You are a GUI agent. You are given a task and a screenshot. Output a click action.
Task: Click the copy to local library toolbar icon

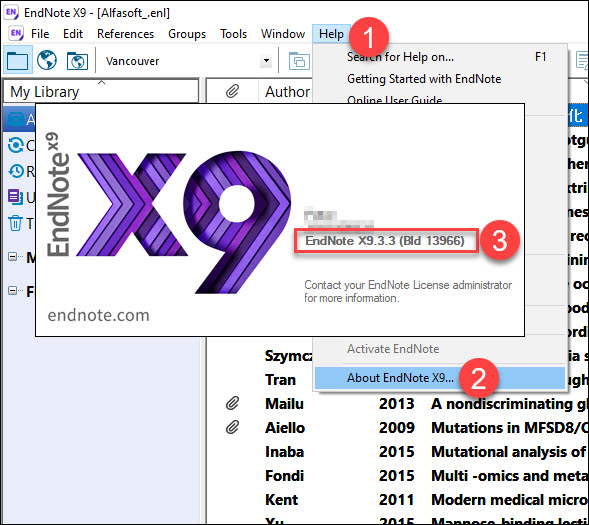click(x=299, y=61)
